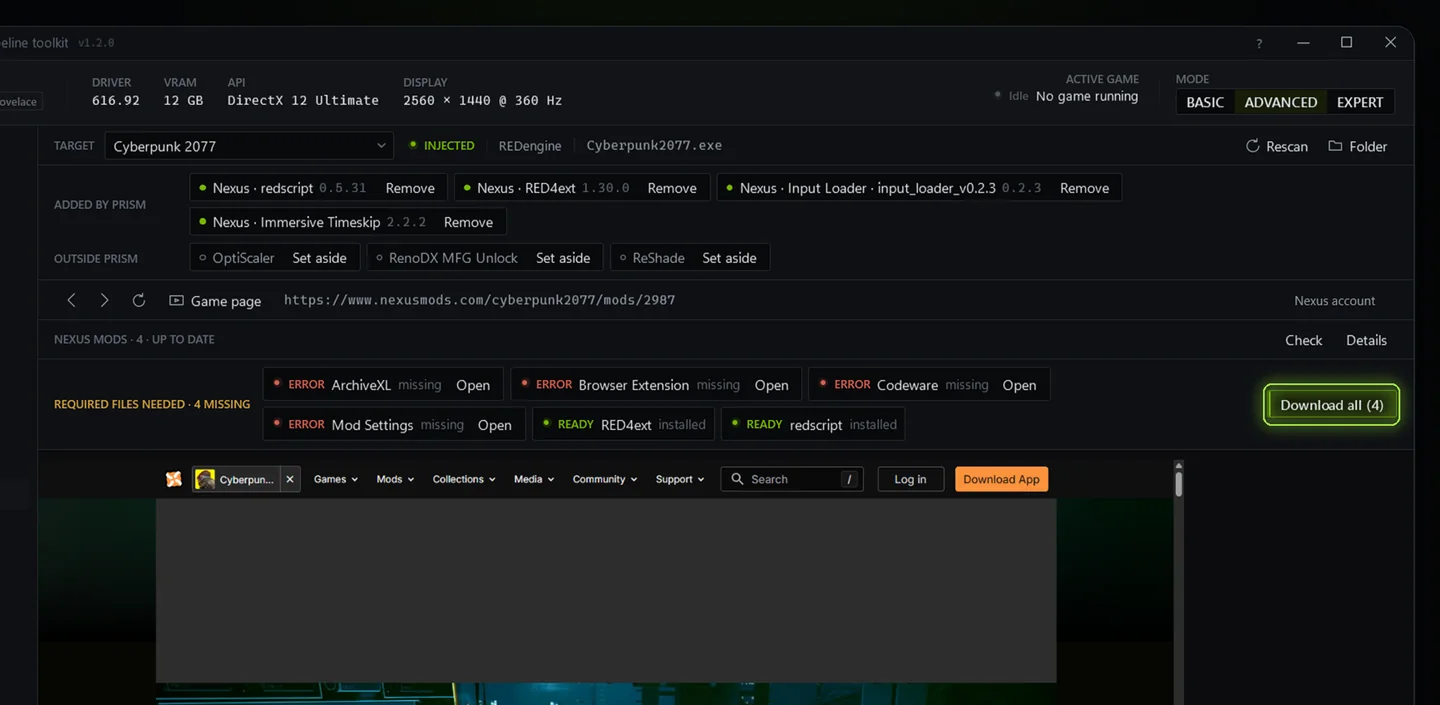Click the 2560 × 1440 @ 360 Hz display value
Viewport: 1440px width, 705px height.
pos(482,100)
